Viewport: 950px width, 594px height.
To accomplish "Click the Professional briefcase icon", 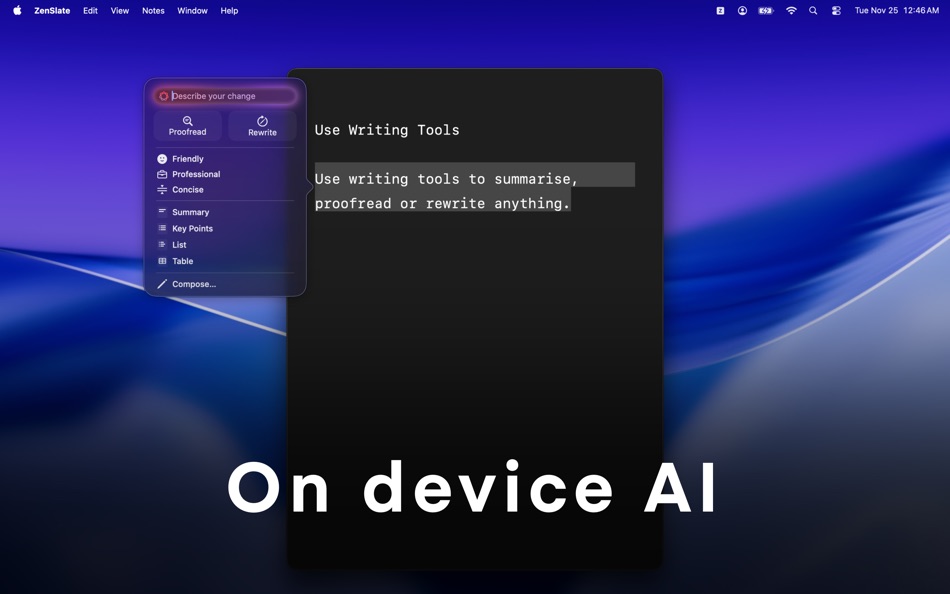I will (161, 174).
